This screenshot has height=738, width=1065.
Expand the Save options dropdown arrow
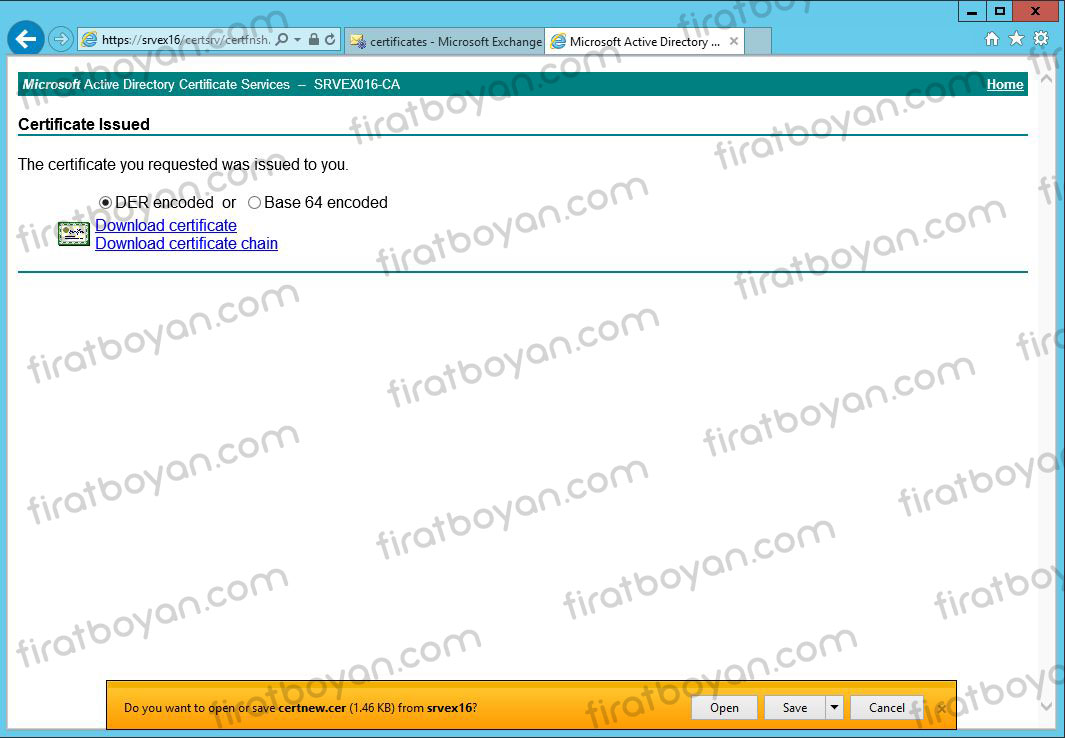[834, 707]
